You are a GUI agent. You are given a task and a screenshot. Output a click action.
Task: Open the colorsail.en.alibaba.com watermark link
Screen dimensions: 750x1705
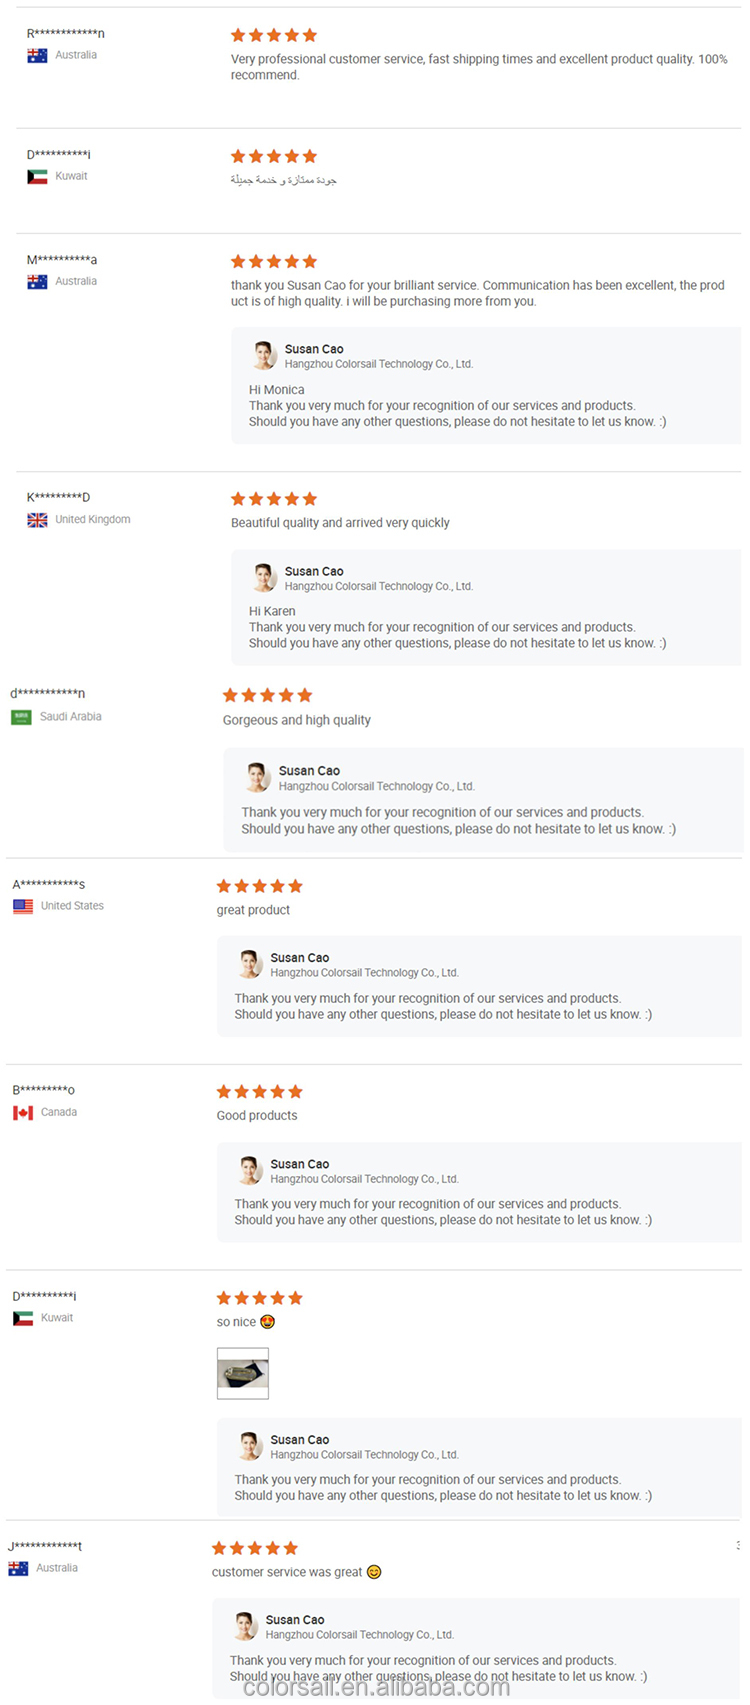376,1688
